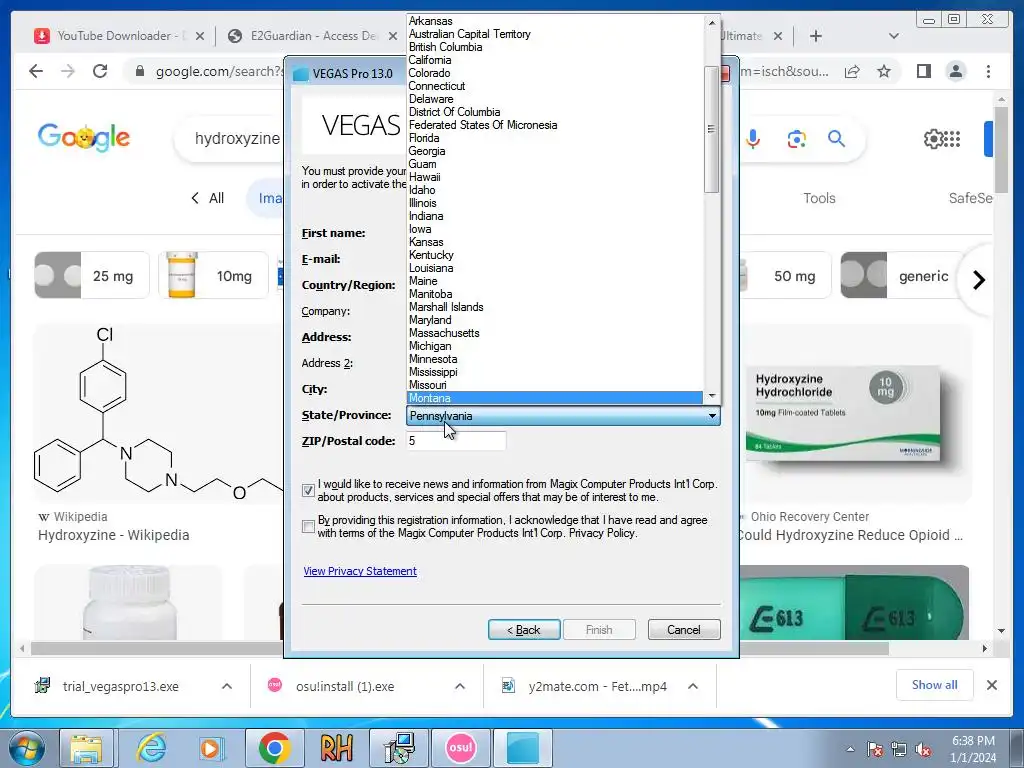
Task: Open View Privacy Statement link
Action: [360, 571]
